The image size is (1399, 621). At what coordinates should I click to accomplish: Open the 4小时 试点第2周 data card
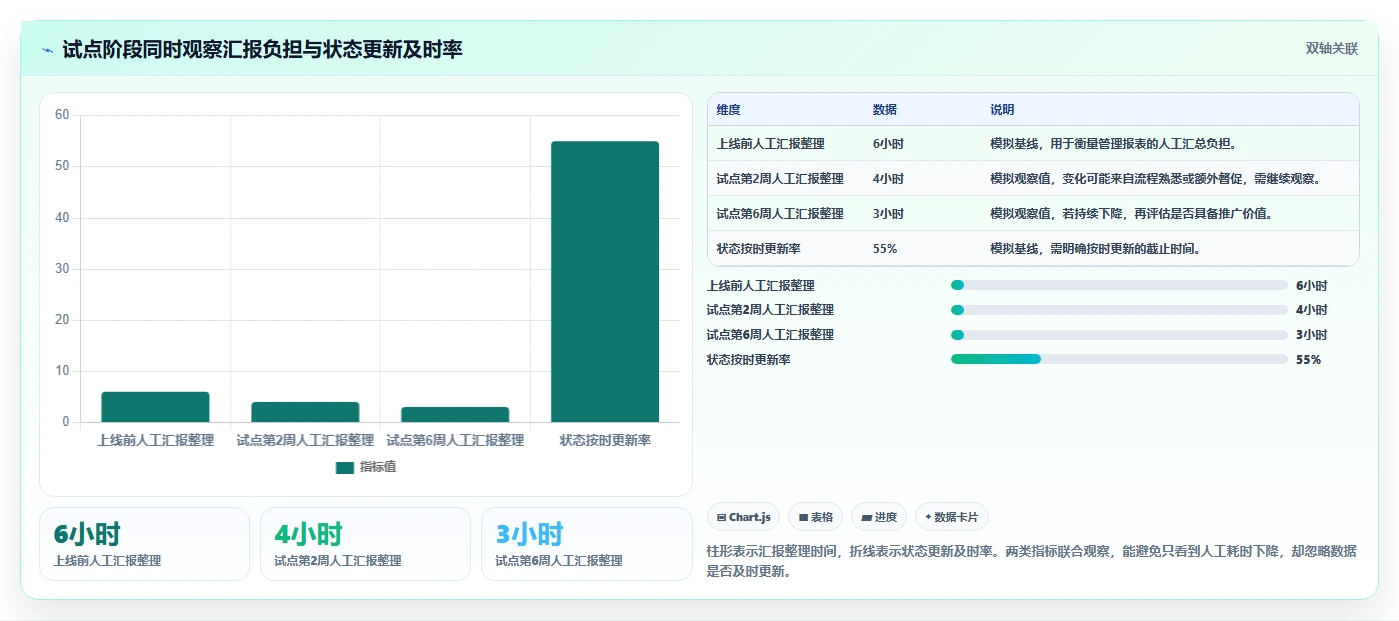coord(365,544)
